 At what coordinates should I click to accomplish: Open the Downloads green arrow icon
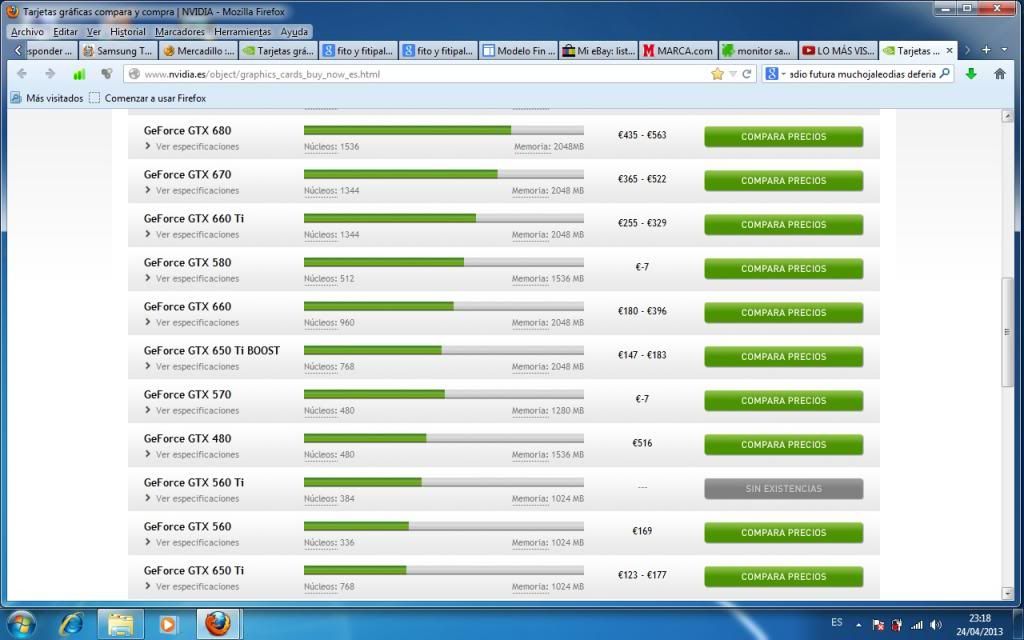(x=971, y=74)
